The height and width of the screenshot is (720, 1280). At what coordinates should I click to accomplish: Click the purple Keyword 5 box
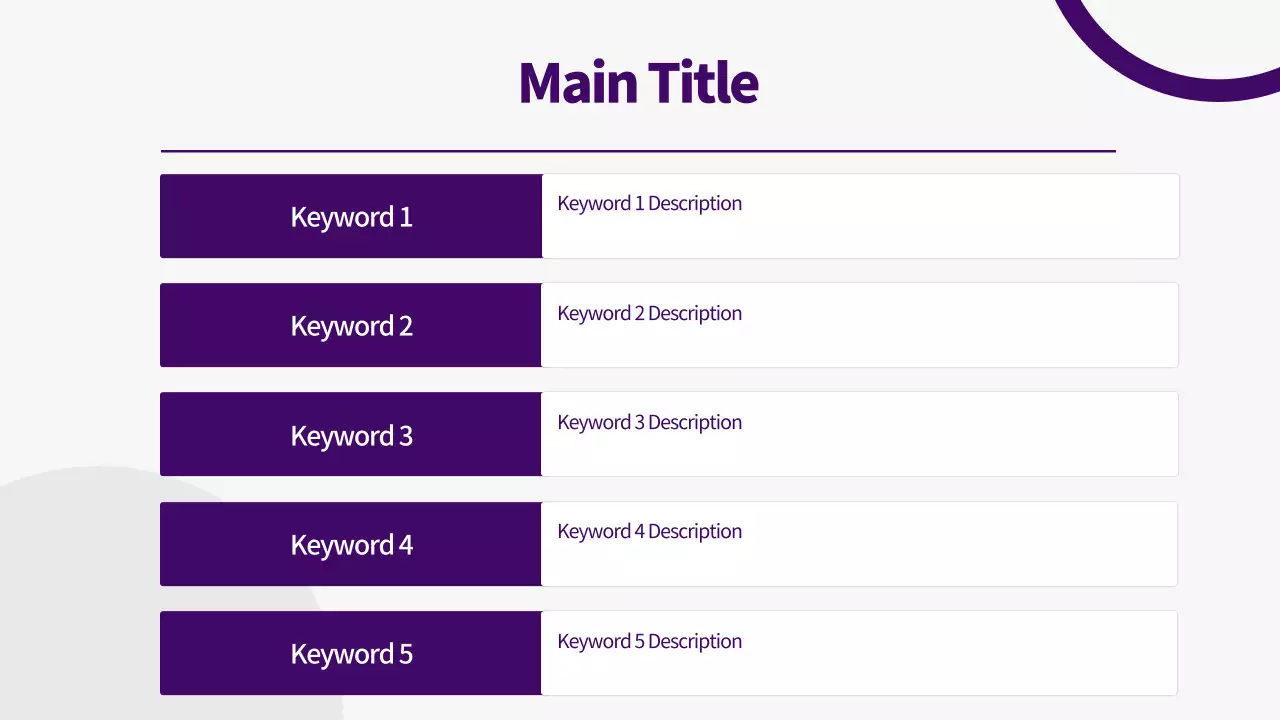(x=350, y=654)
